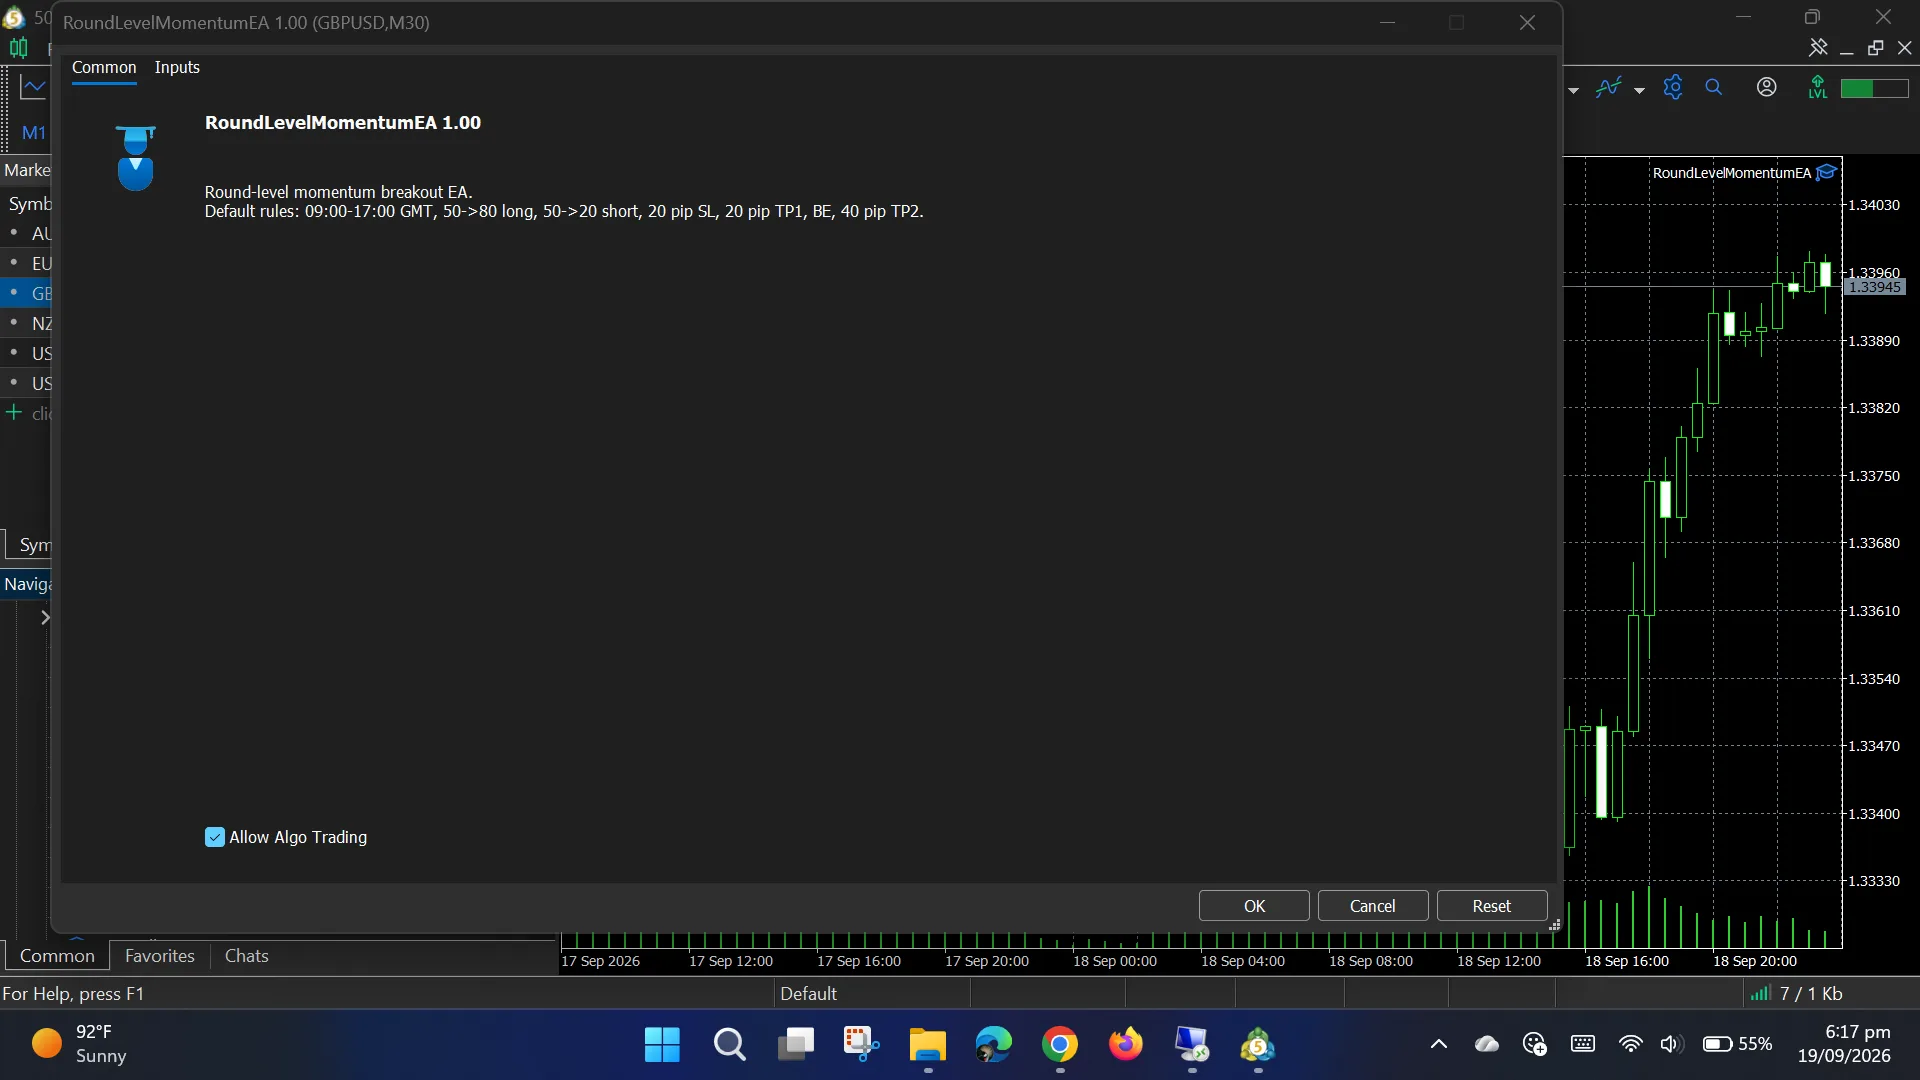Select the M1 timeframe
This screenshot has height=1080, width=1920.
coord(33,132)
